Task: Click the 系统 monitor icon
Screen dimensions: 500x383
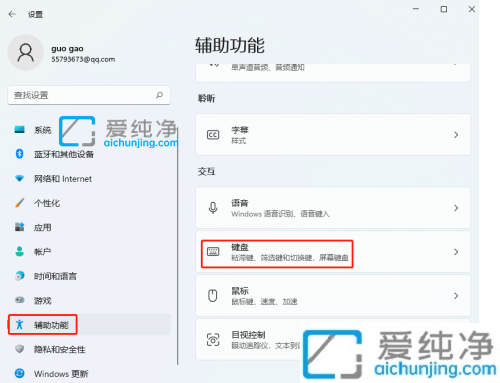Action: pyautogui.click(x=20, y=130)
